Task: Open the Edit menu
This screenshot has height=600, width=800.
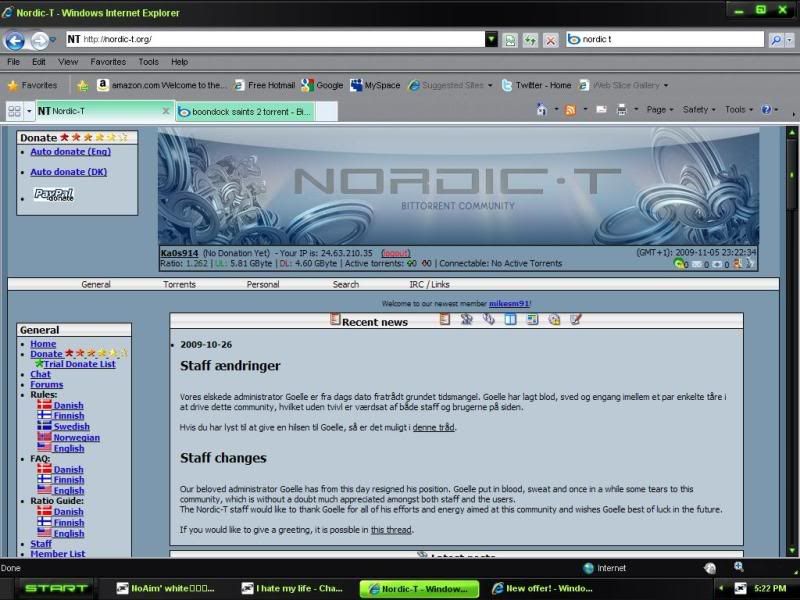Action: (39, 62)
